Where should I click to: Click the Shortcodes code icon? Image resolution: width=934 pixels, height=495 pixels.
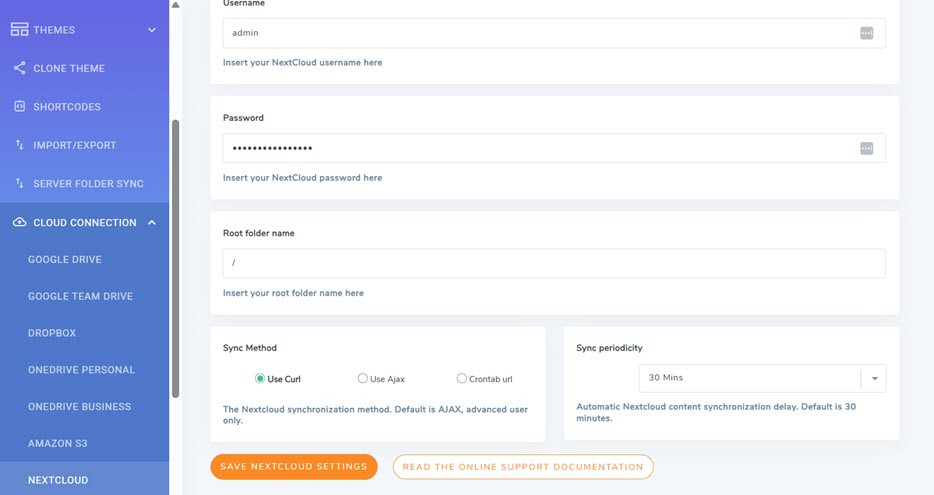(x=19, y=106)
